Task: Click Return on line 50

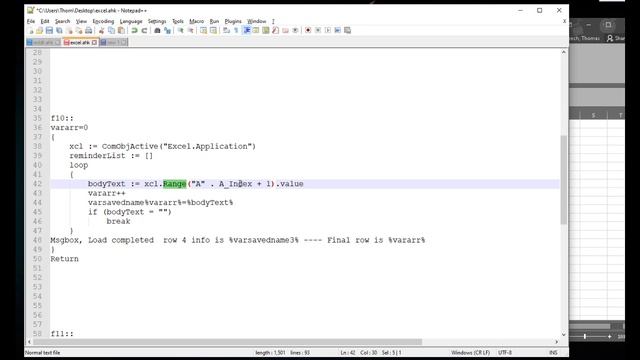Action: pos(64,259)
